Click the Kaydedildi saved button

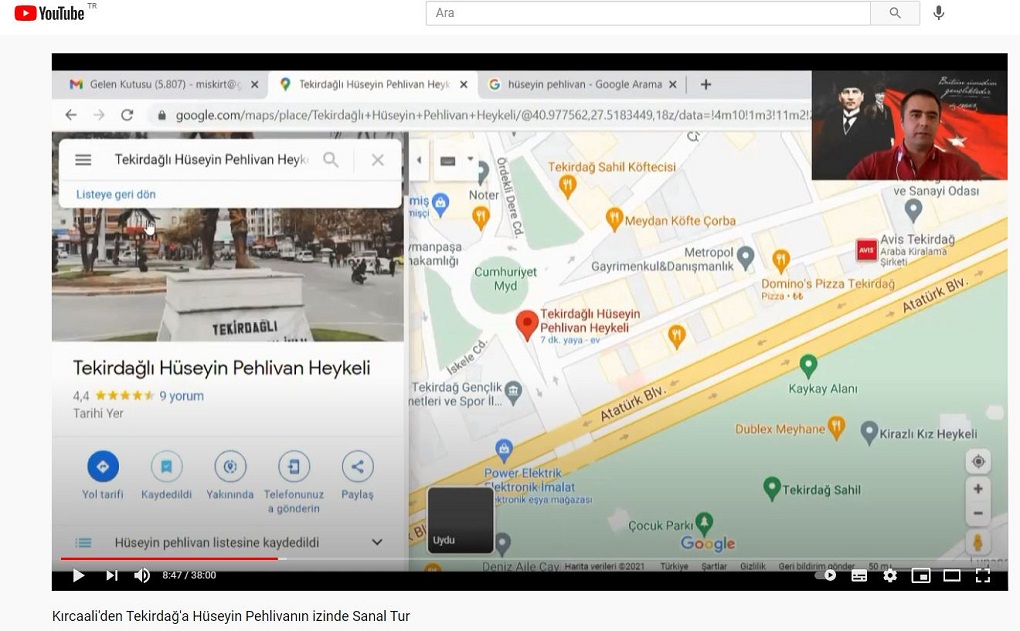point(167,476)
